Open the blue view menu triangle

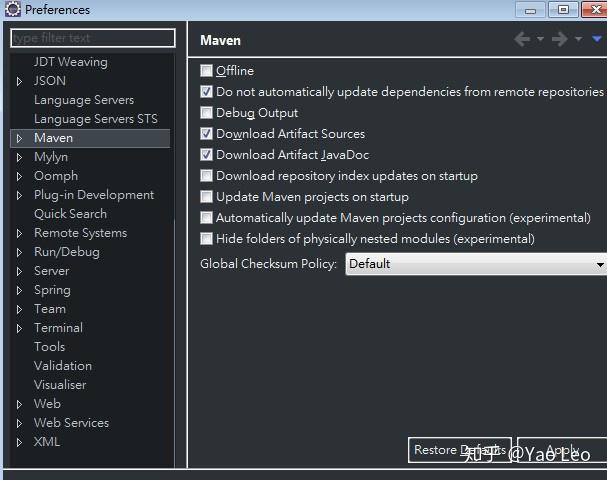click(597, 39)
